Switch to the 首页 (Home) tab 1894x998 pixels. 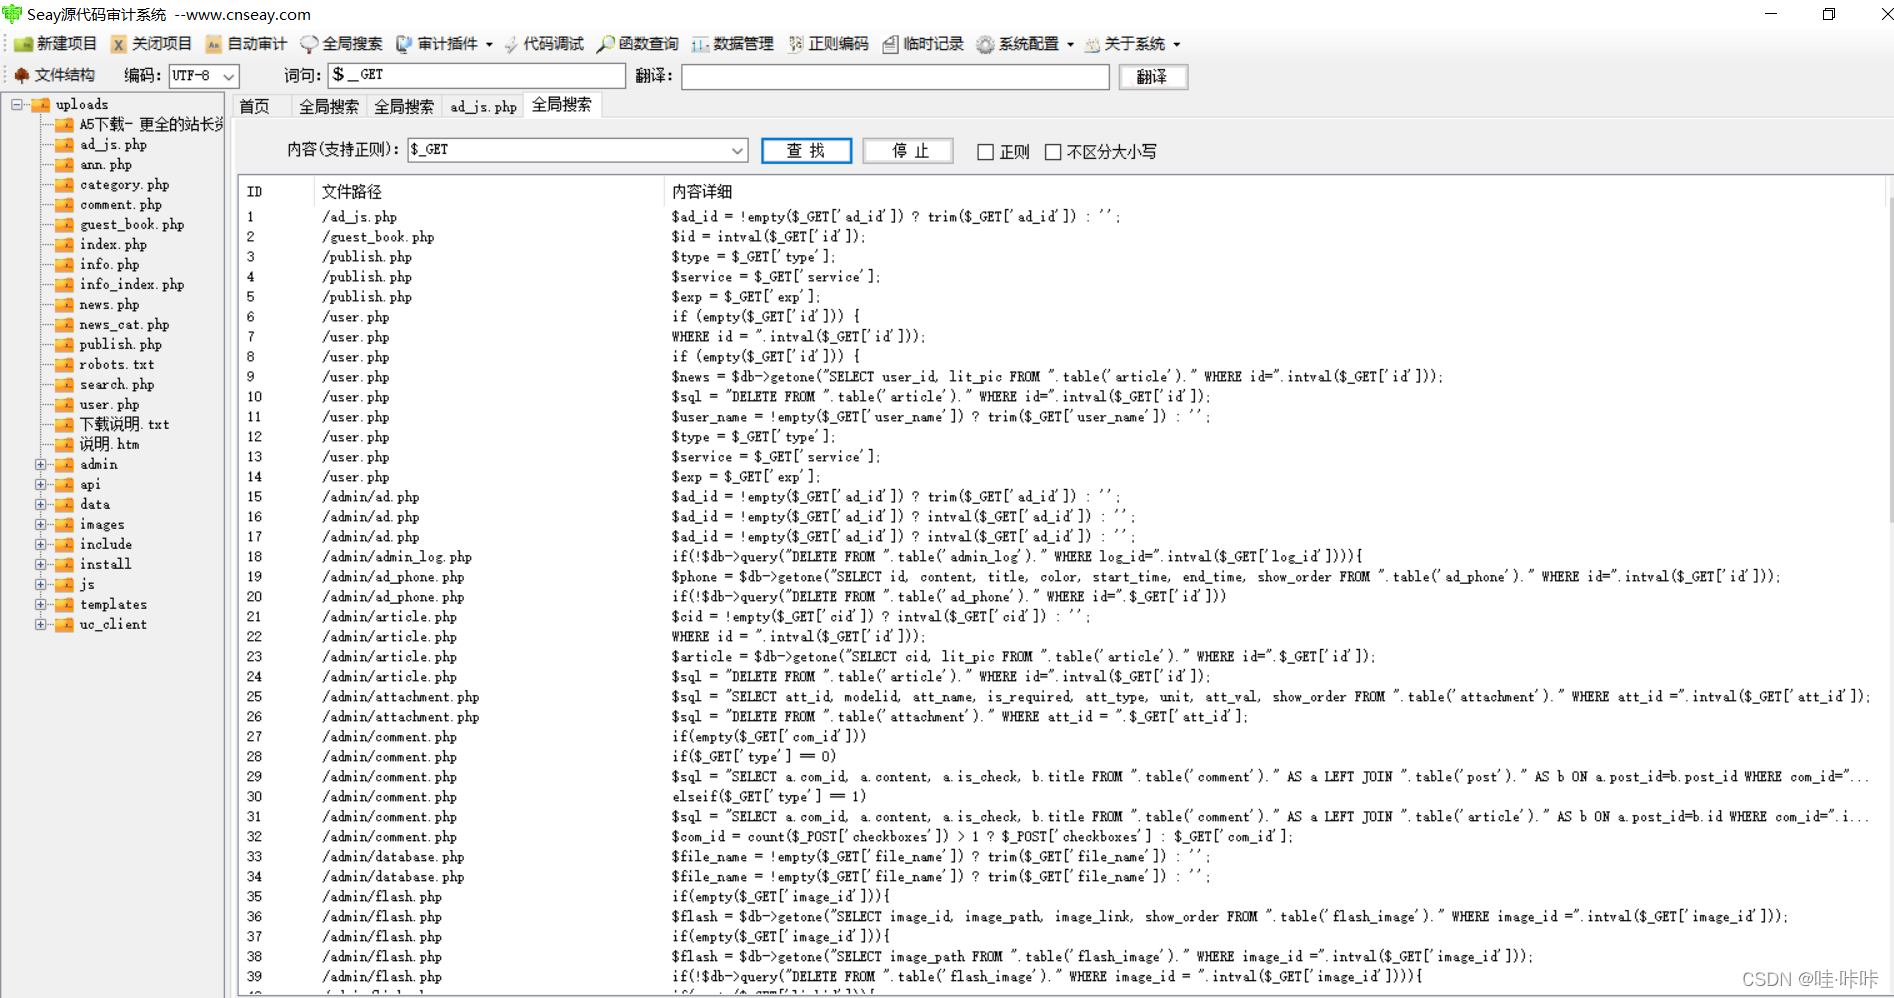[254, 106]
